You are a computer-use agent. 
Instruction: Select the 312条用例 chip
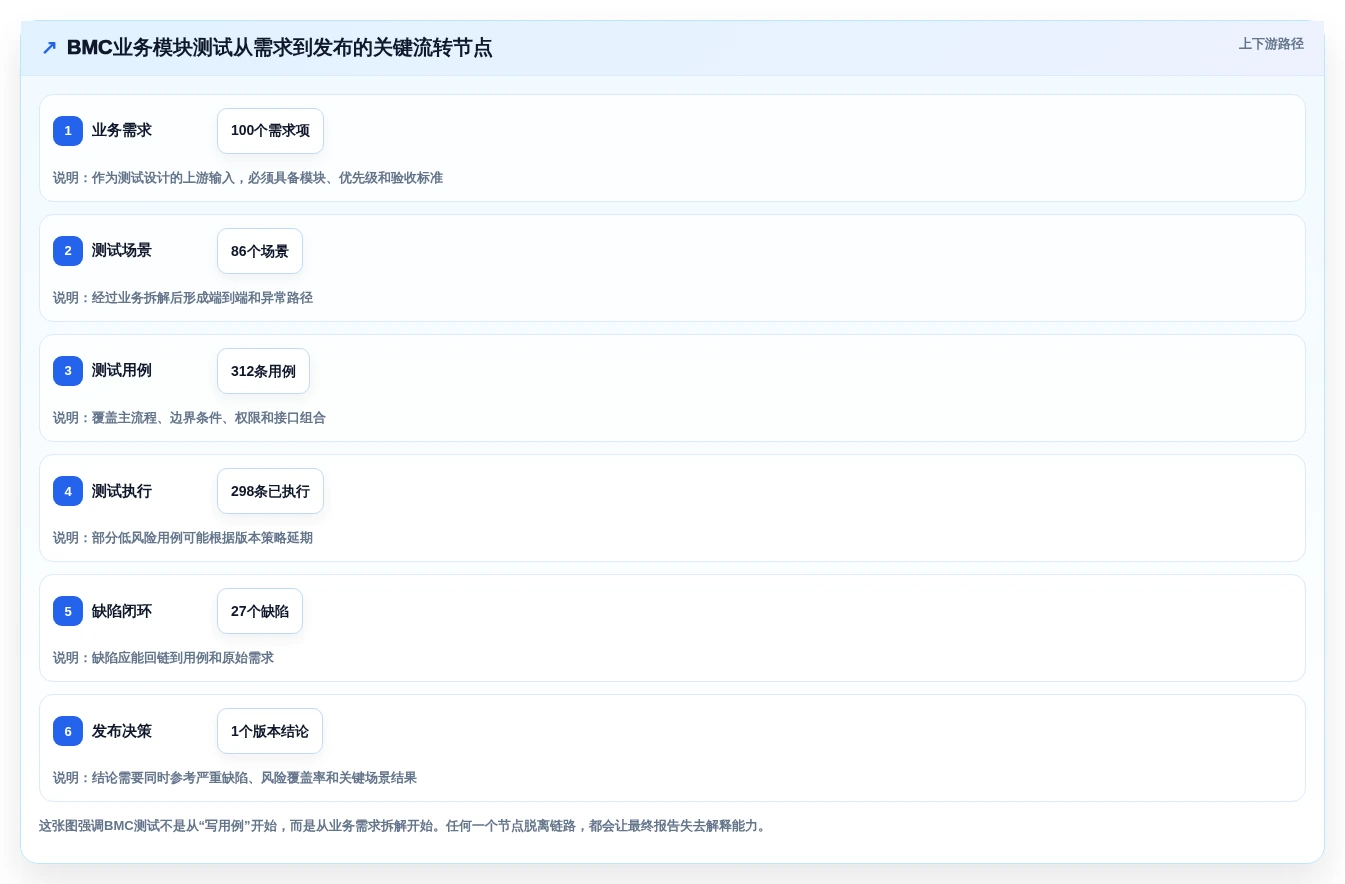(x=263, y=371)
